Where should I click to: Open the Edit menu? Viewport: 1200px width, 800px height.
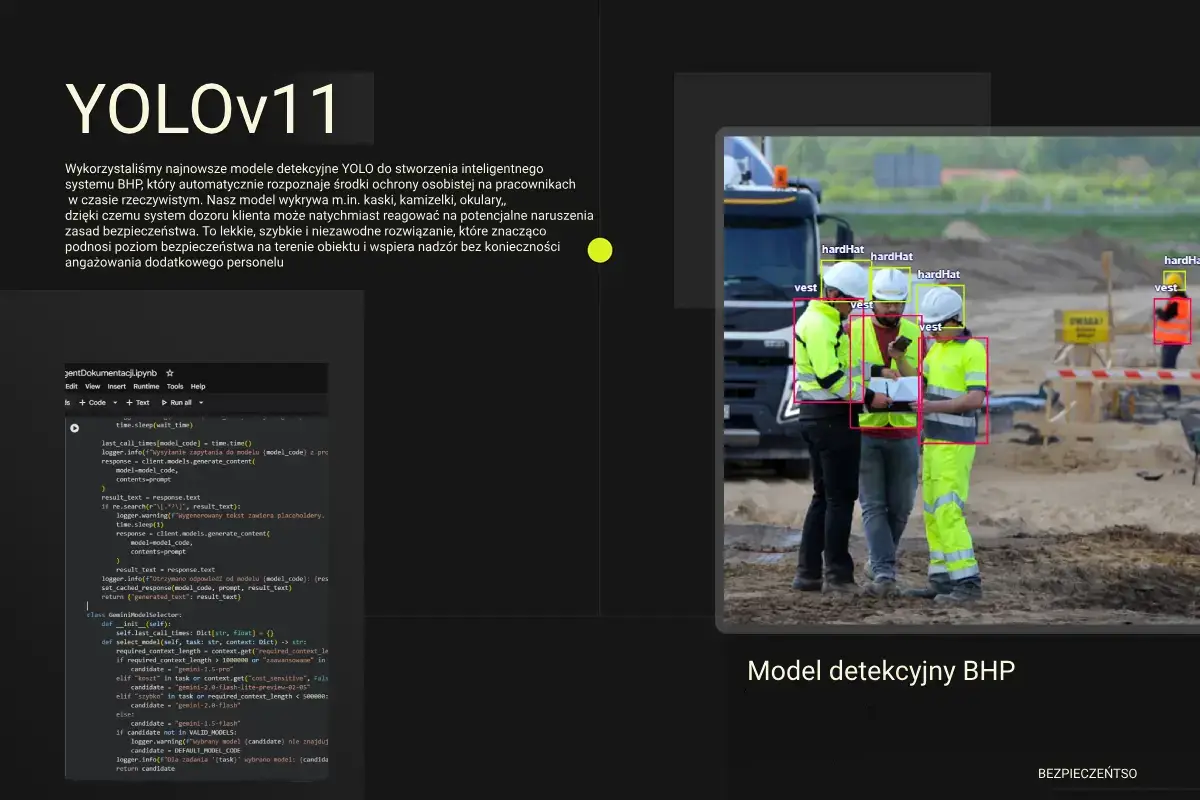[x=71, y=386]
